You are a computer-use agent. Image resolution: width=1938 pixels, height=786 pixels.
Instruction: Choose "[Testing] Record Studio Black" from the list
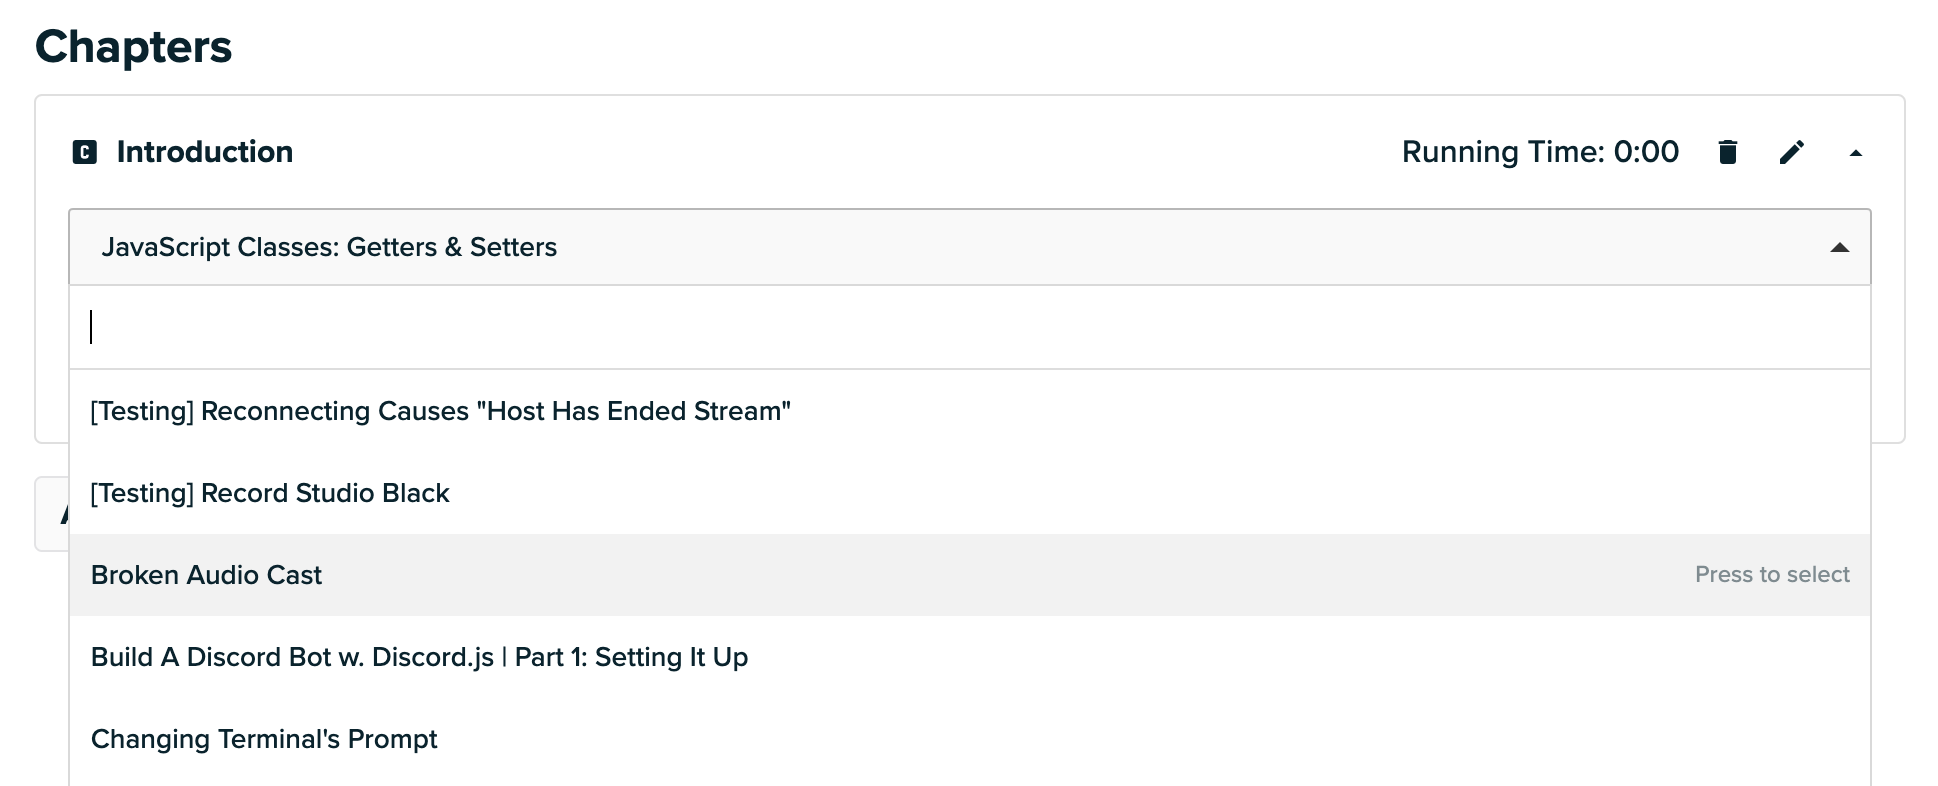(x=270, y=493)
